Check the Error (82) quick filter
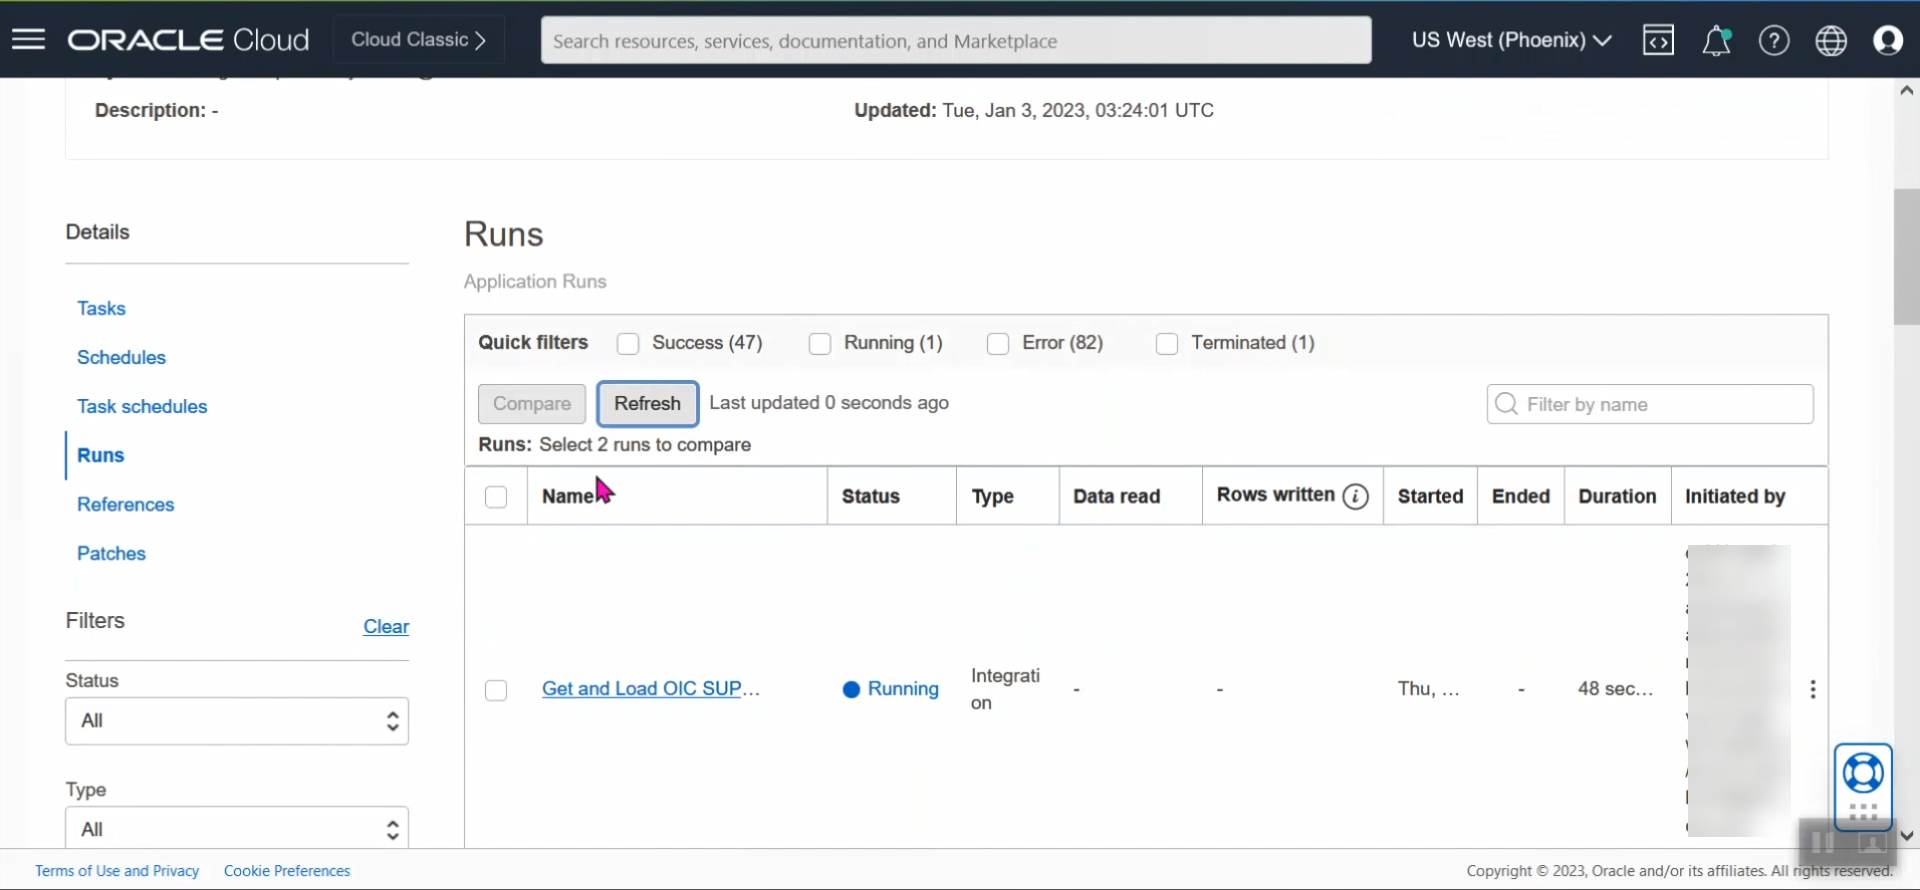This screenshot has width=1920, height=890. coord(998,344)
